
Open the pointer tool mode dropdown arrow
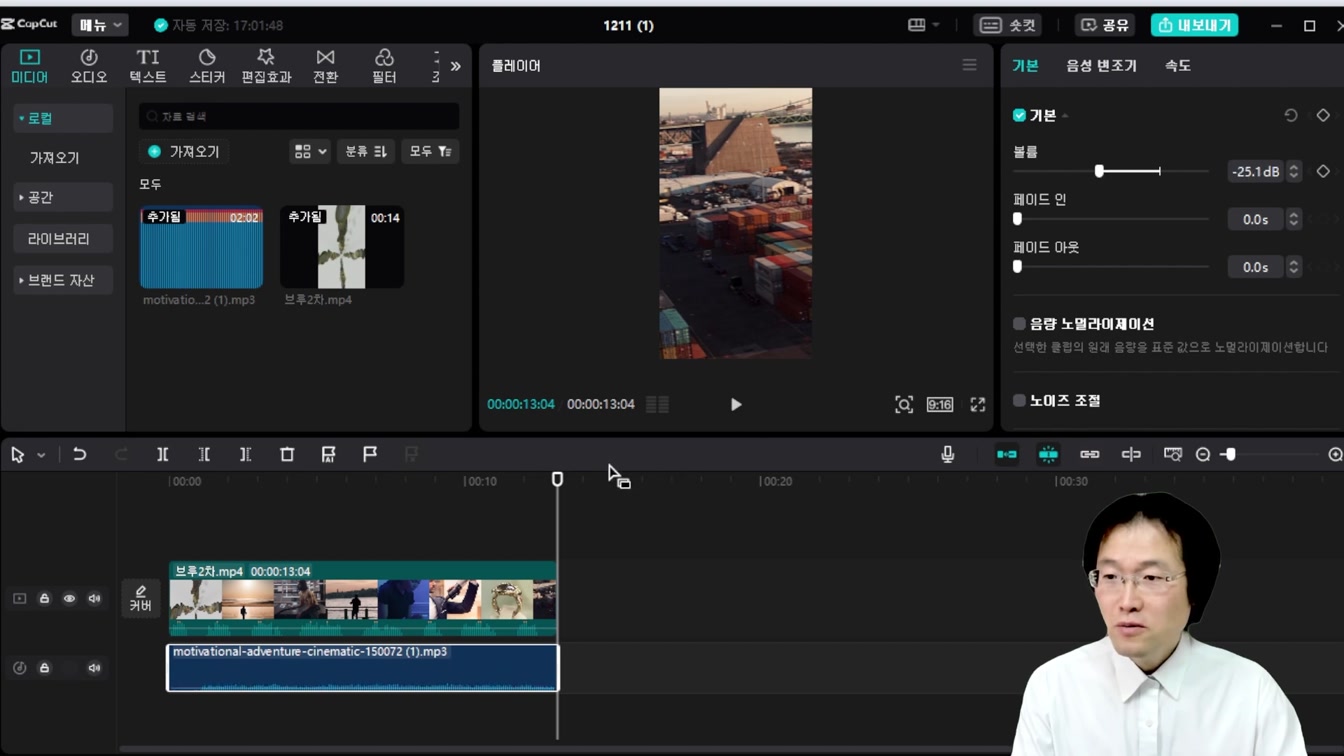(41, 456)
